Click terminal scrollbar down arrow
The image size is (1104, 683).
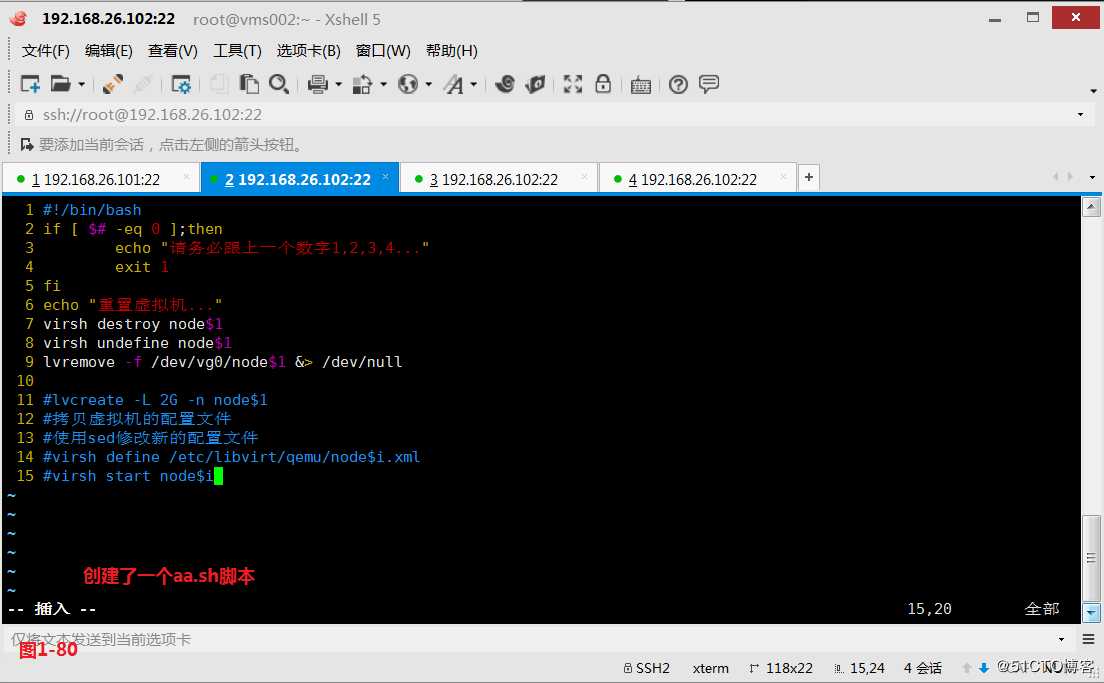point(1091,613)
